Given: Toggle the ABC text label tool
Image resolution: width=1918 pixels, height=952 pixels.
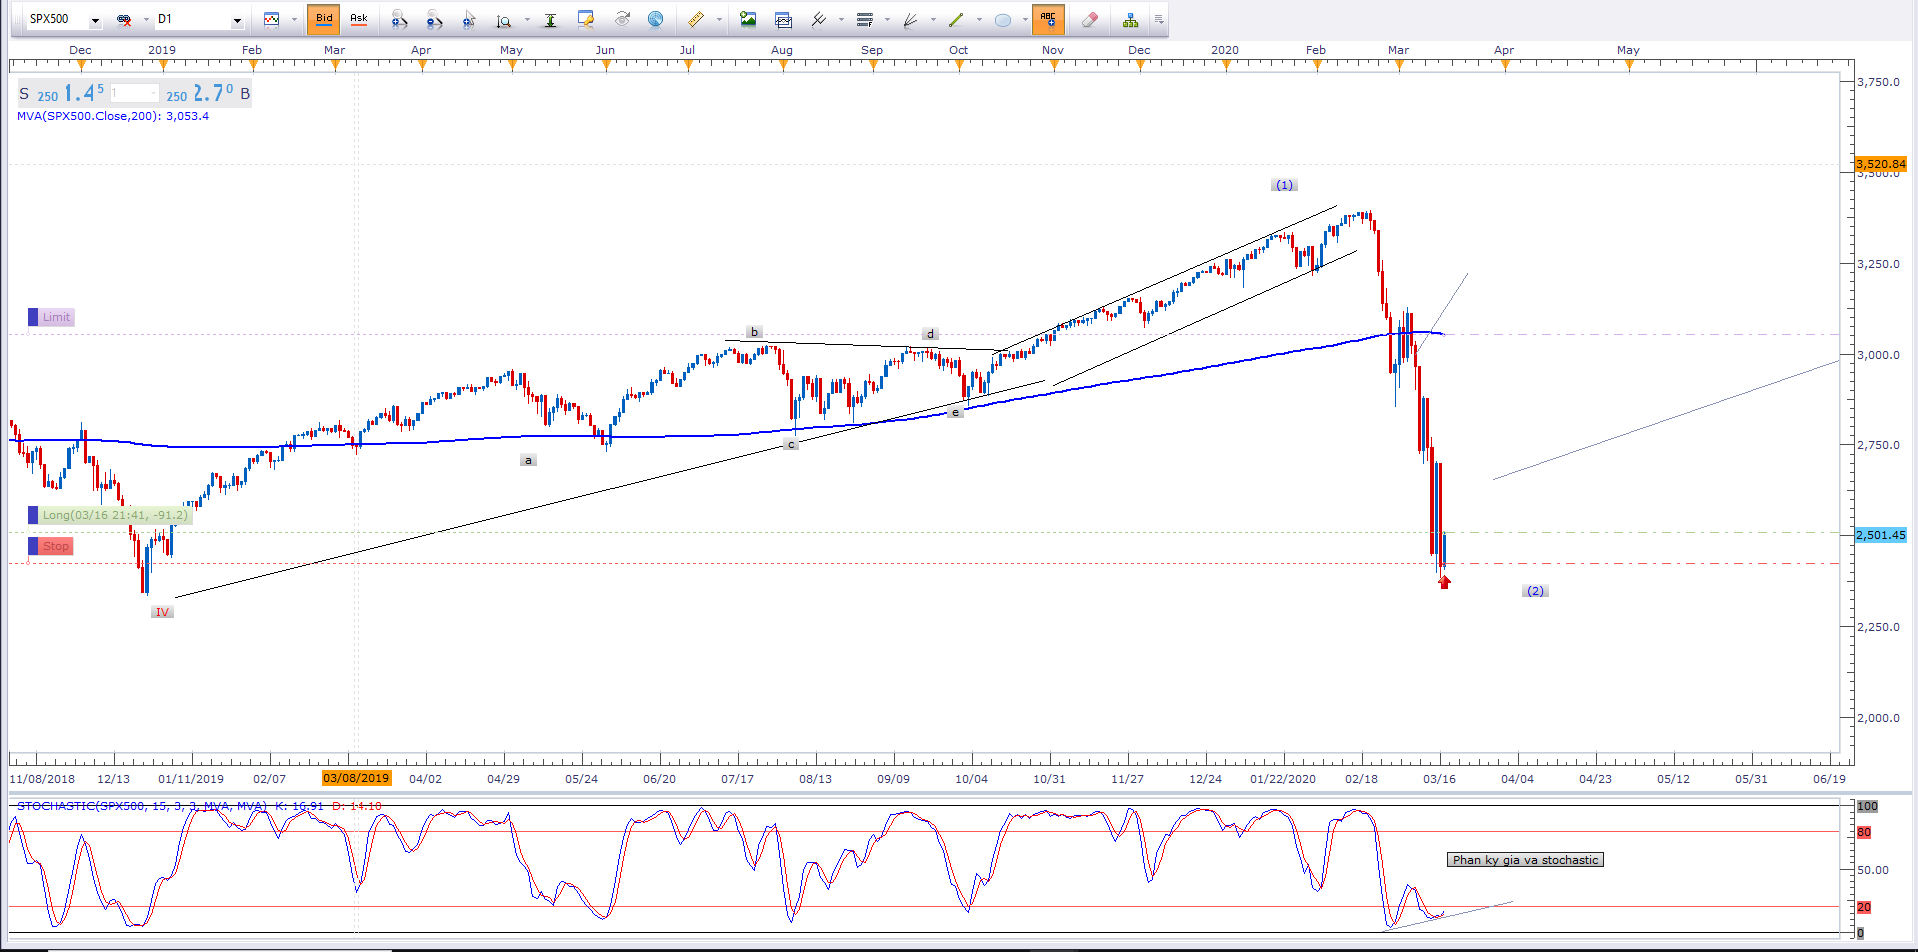Looking at the screenshot, I should (1047, 19).
